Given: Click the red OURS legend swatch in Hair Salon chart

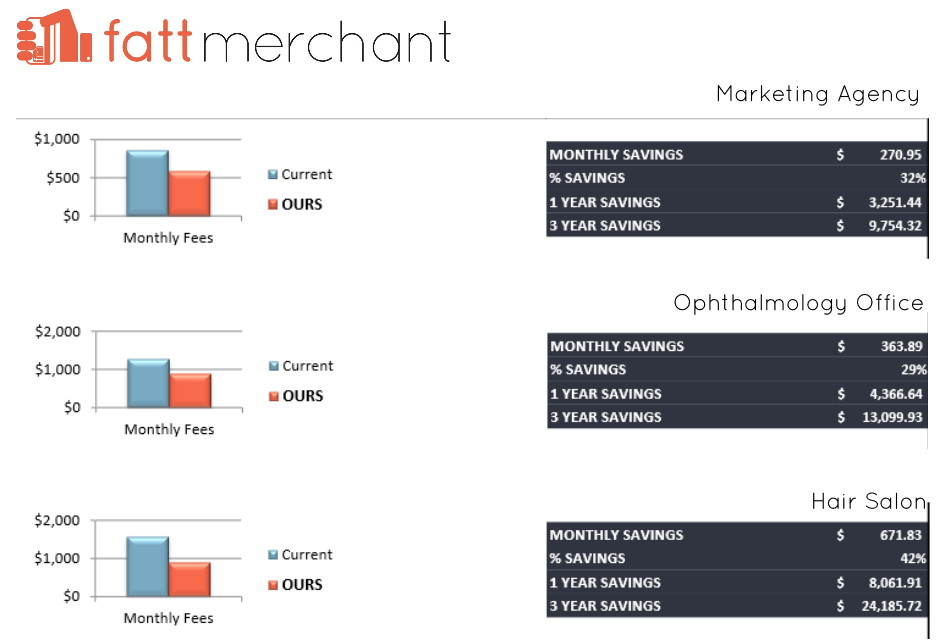Looking at the screenshot, I should tap(273, 585).
